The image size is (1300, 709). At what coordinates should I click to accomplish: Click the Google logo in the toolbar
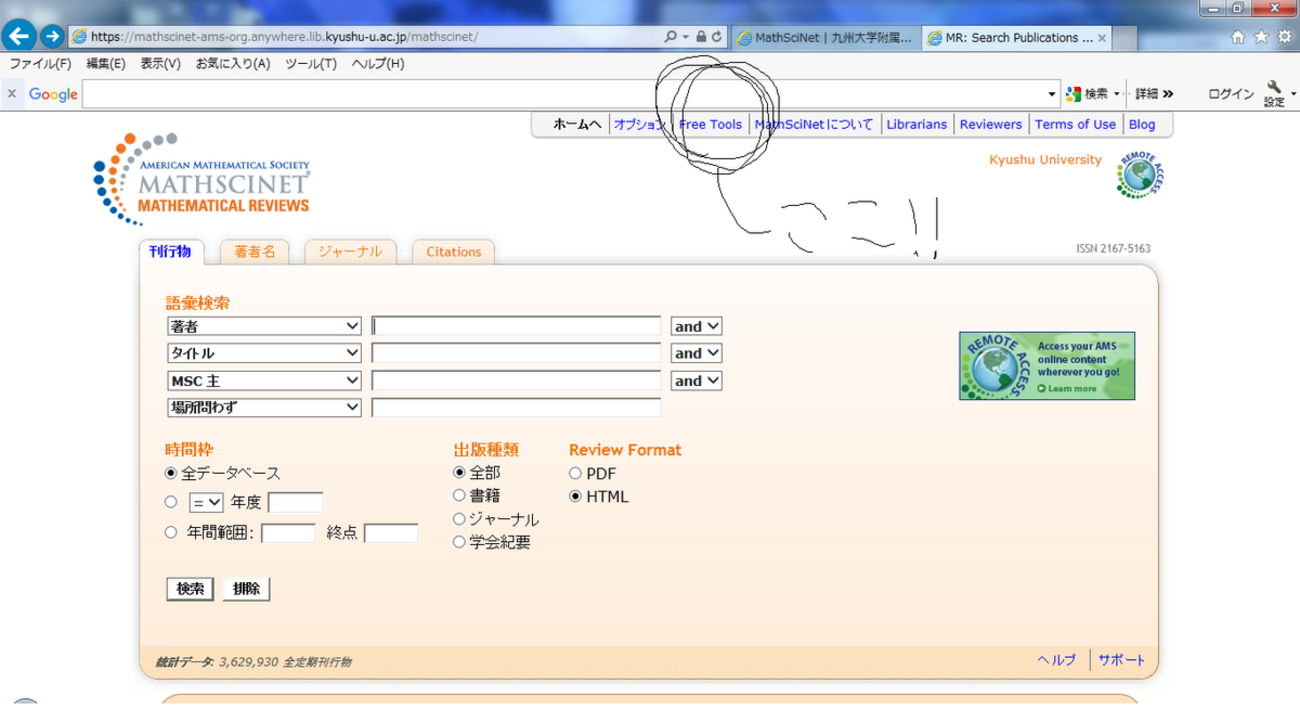pyautogui.click(x=53, y=94)
